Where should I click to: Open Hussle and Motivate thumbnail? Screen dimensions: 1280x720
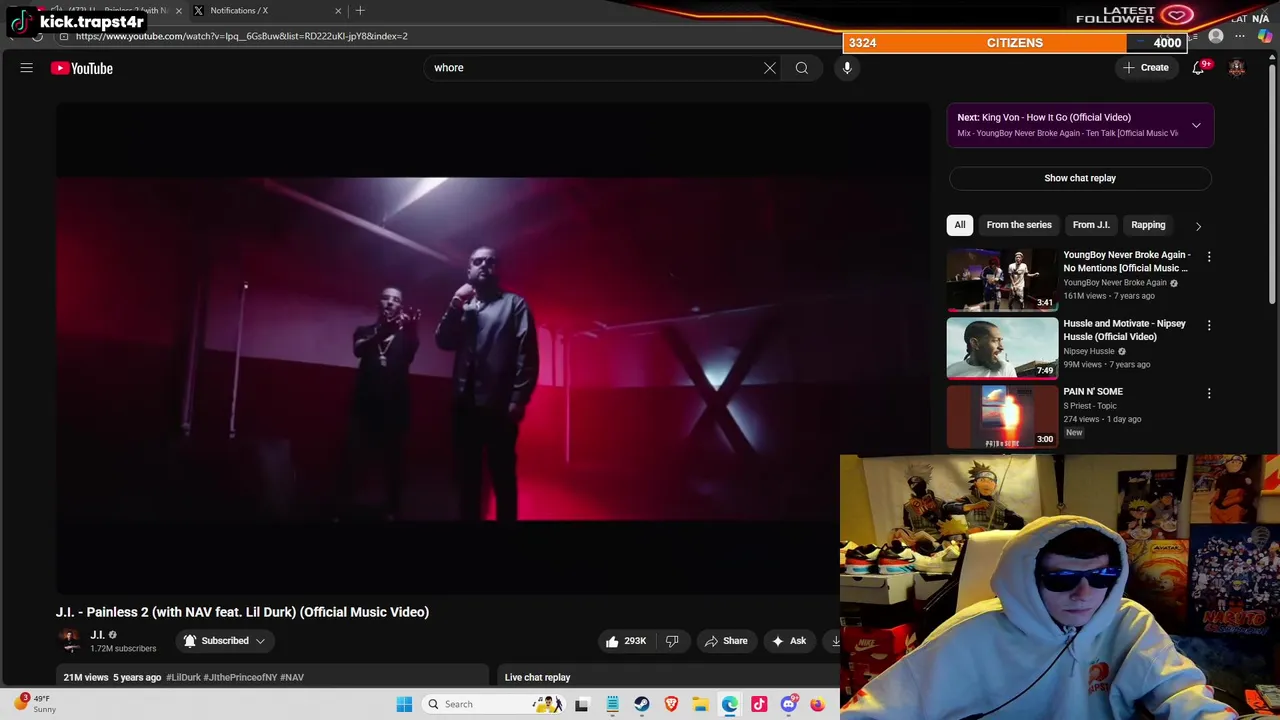tap(1002, 349)
